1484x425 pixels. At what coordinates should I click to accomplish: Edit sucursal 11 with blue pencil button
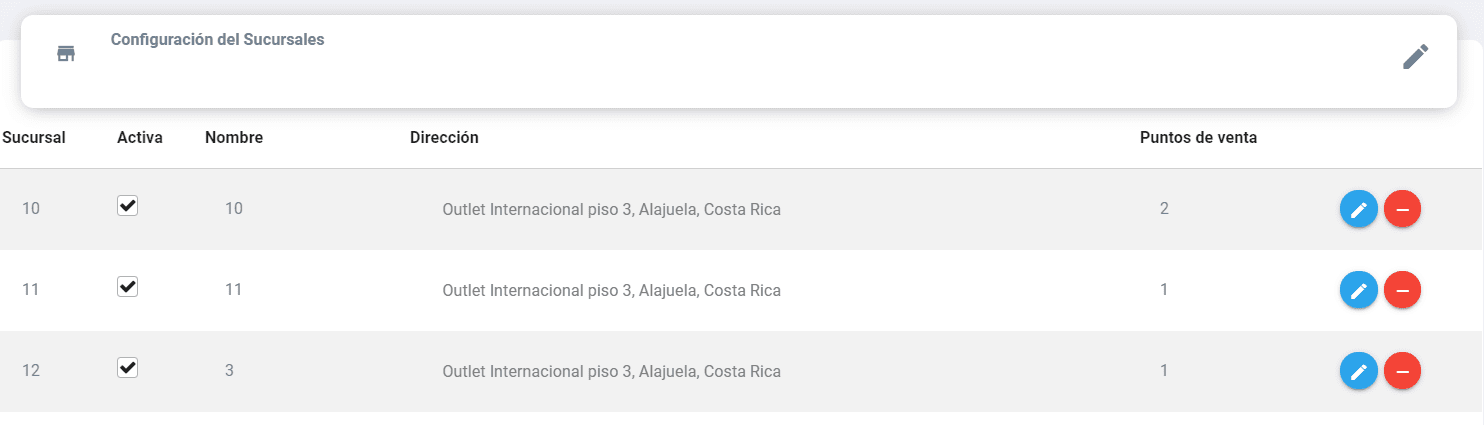[1358, 290]
